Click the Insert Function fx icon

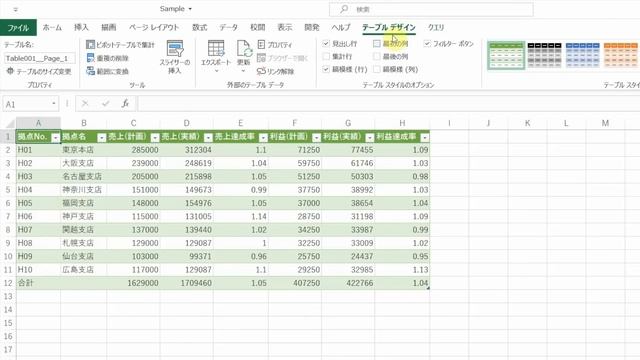point(125,104)
